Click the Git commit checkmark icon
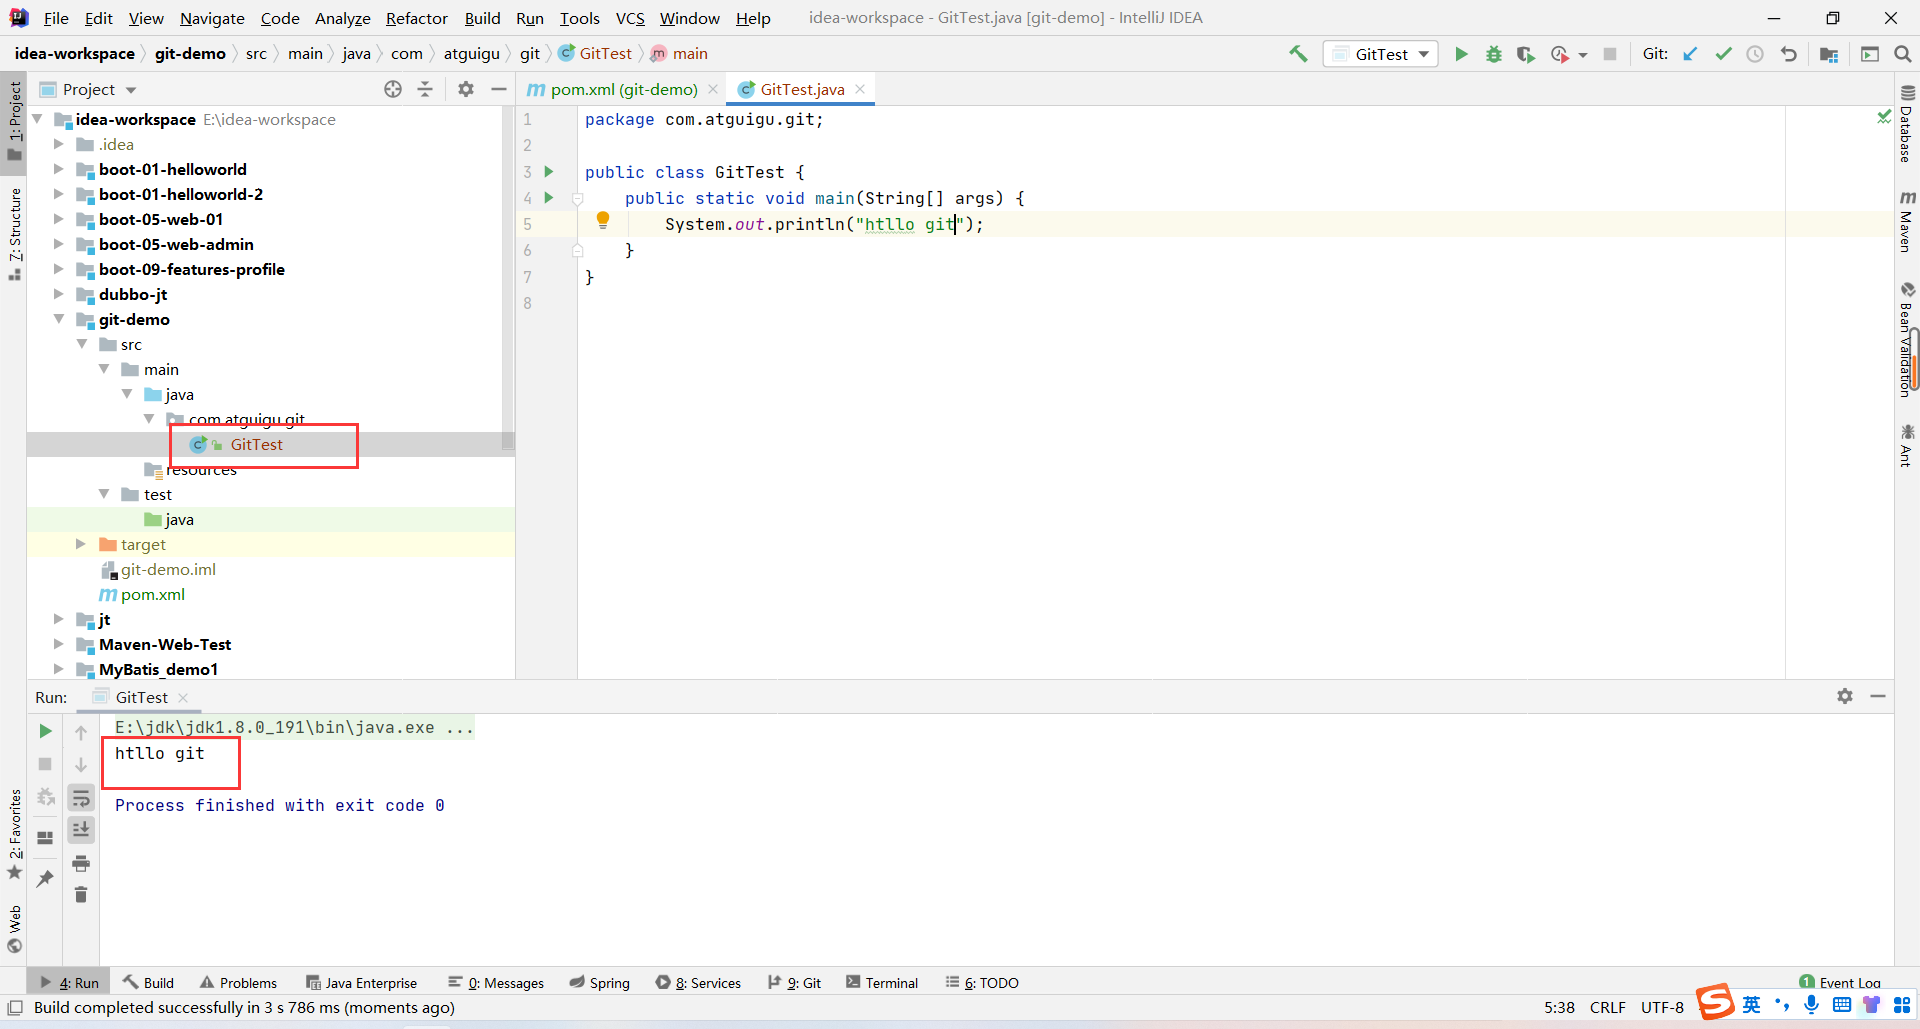The width and height of the screenshot is (1920, 1029). [1723, 54]
